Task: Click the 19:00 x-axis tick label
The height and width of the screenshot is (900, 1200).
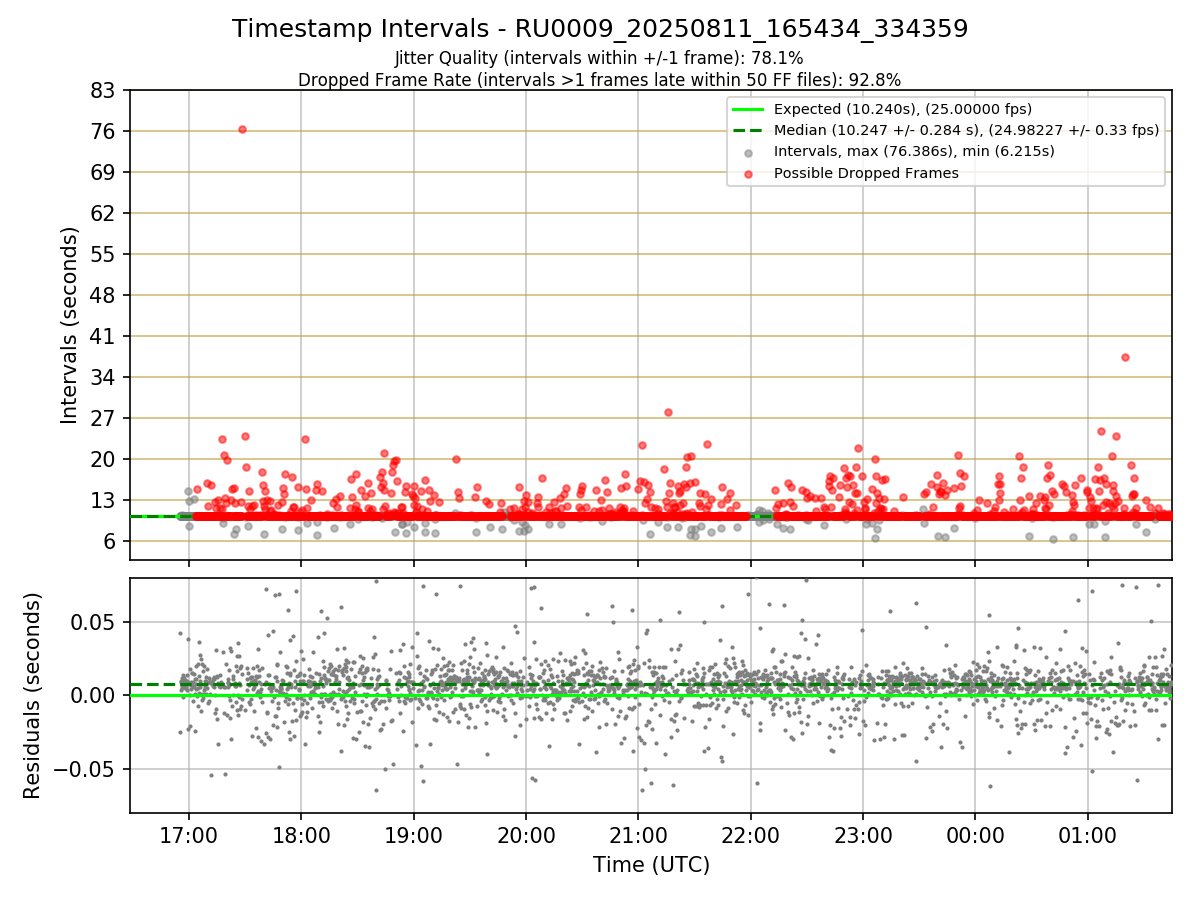Action: [x=414, y=835]
